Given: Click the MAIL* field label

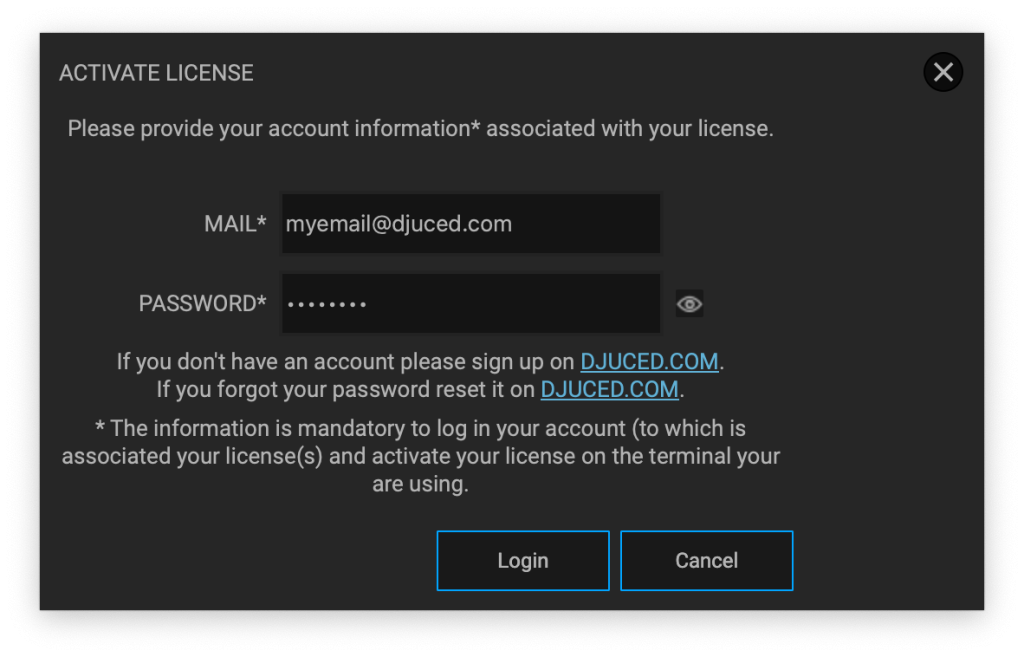Looking at the screenshot, I should [x=235, y=224].
